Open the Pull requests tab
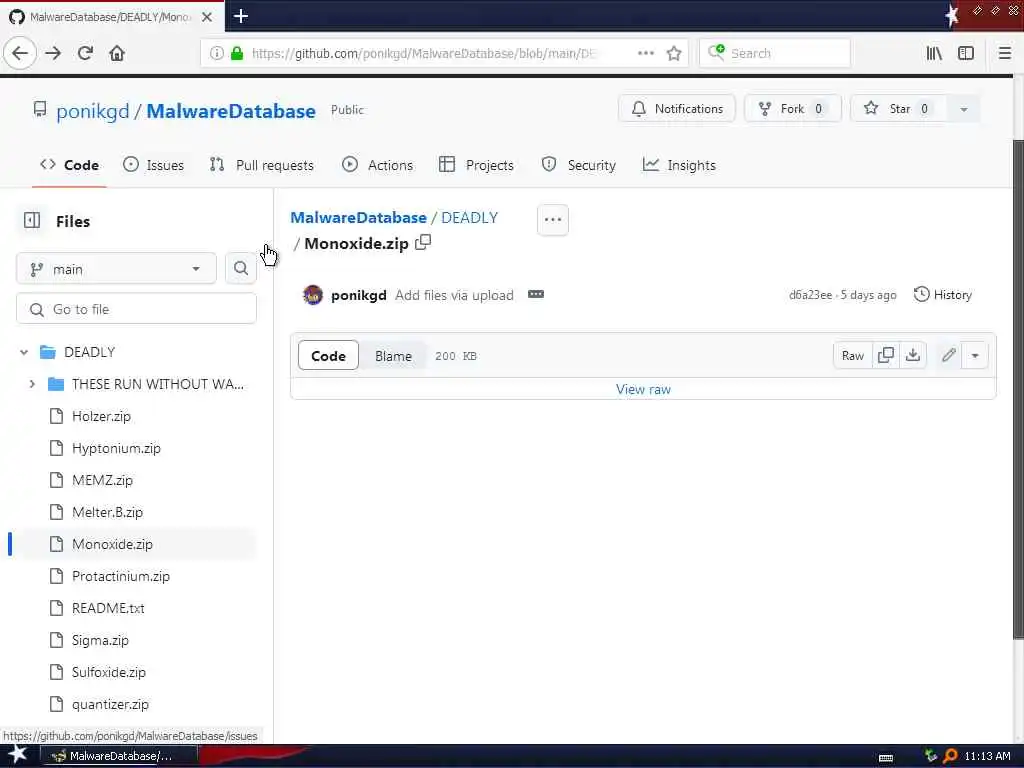The image size is (1024, 768). click(262, 165)
